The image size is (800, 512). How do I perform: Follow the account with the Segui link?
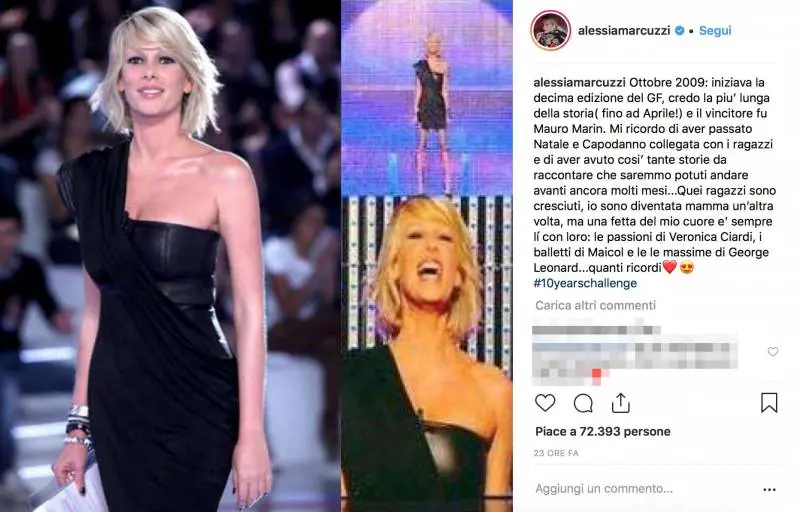(x=715, y=31)
